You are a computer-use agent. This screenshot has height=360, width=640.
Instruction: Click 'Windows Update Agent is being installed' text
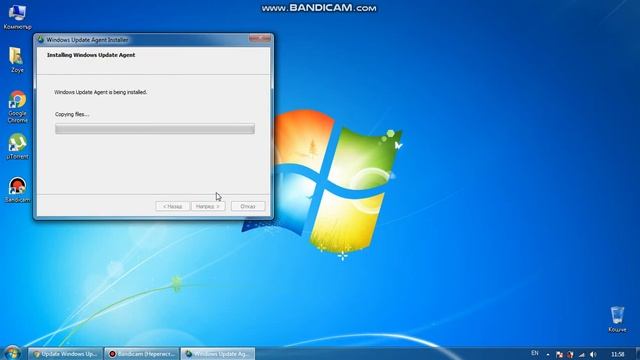click(x=100, y=92)
